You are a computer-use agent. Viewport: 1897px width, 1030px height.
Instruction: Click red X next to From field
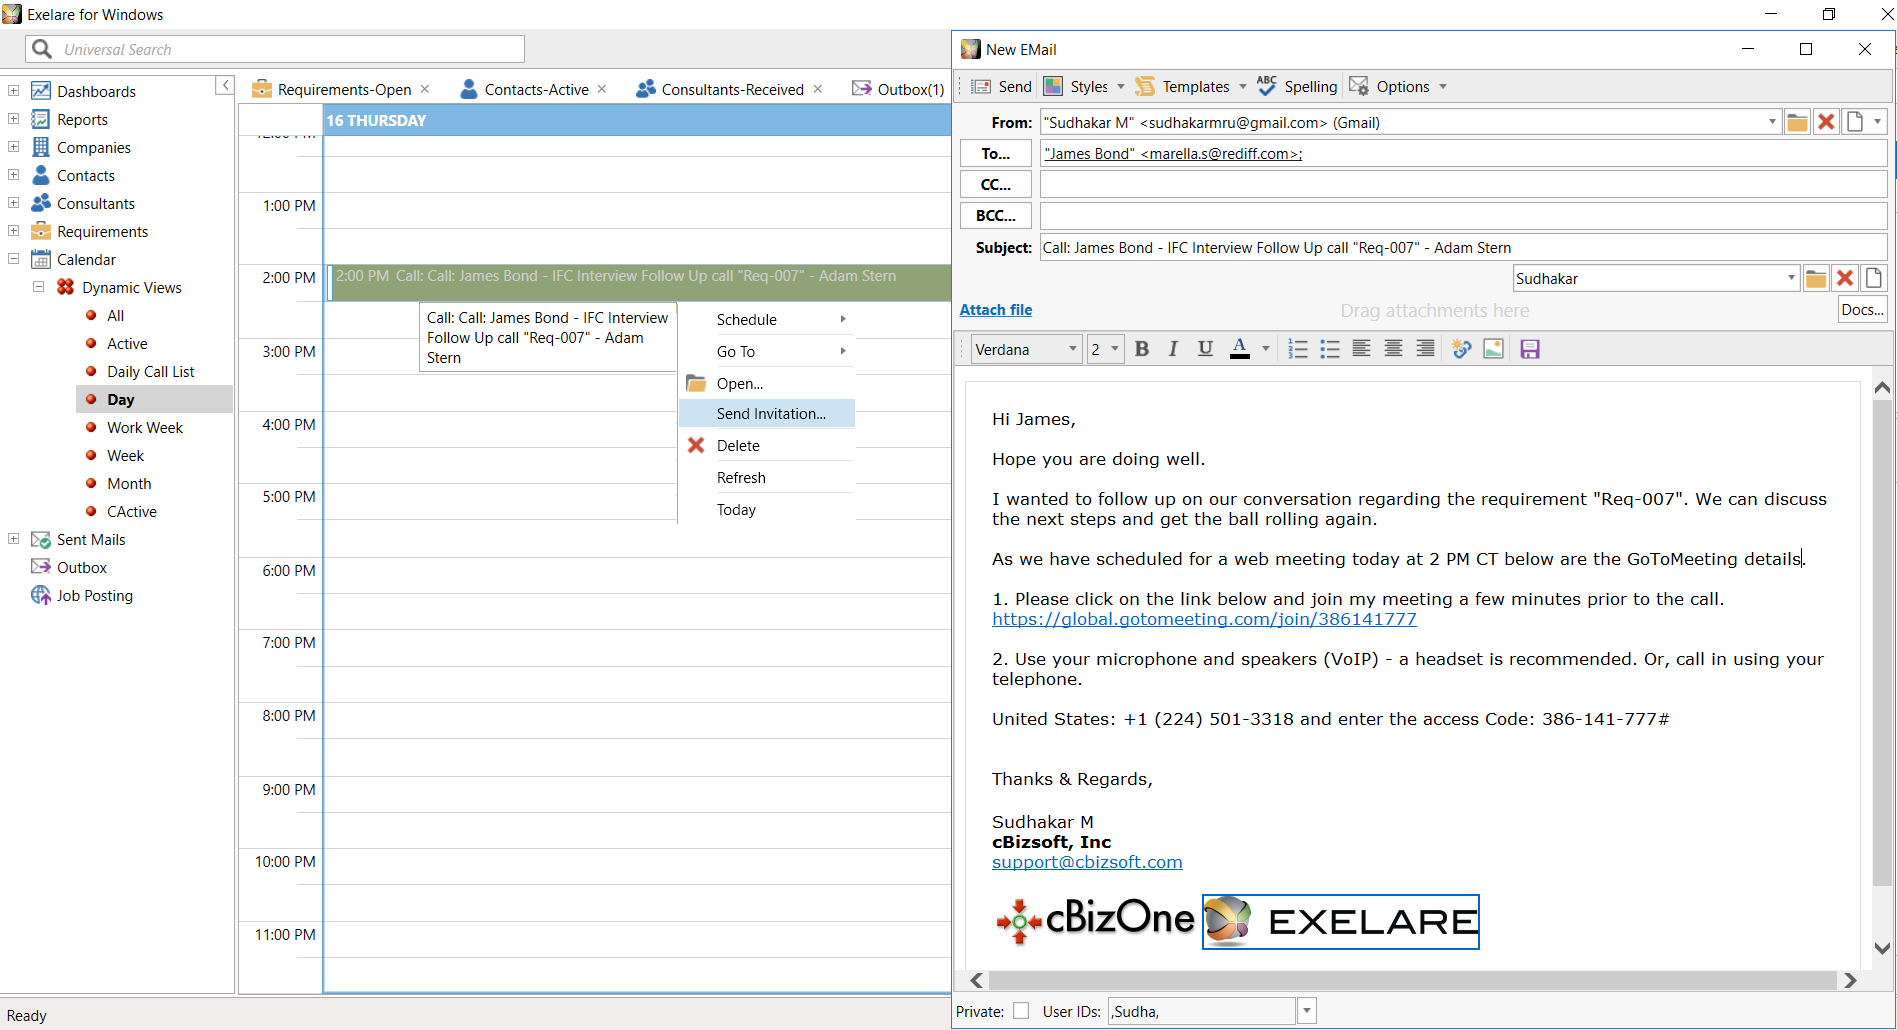(x=1826, y=122)
